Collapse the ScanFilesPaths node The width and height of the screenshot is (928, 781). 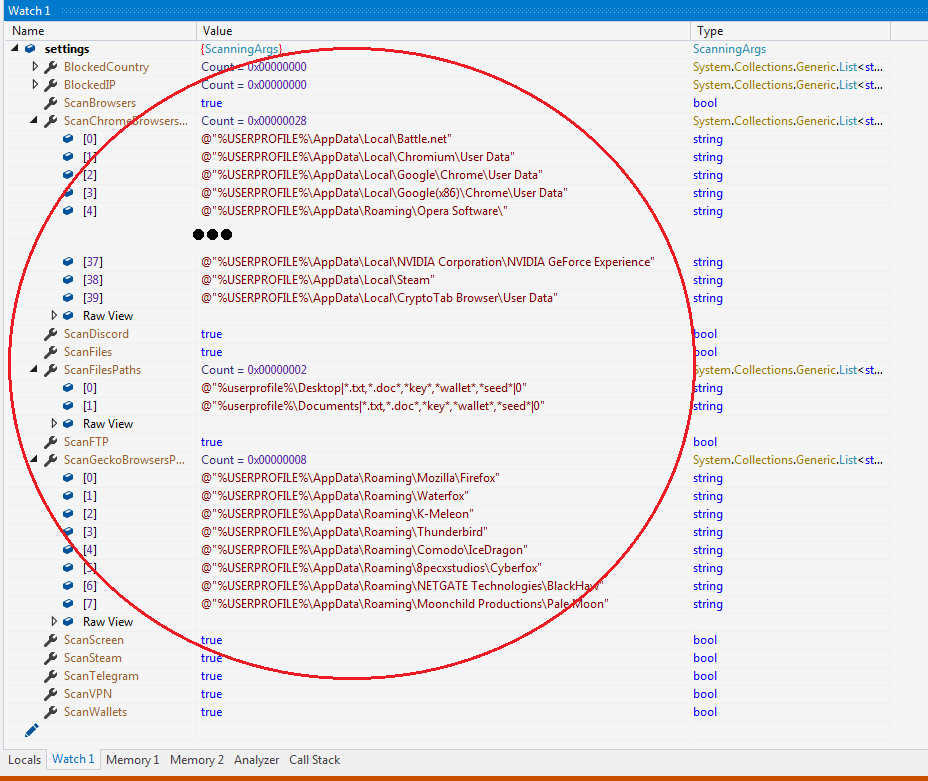point(35,370)
